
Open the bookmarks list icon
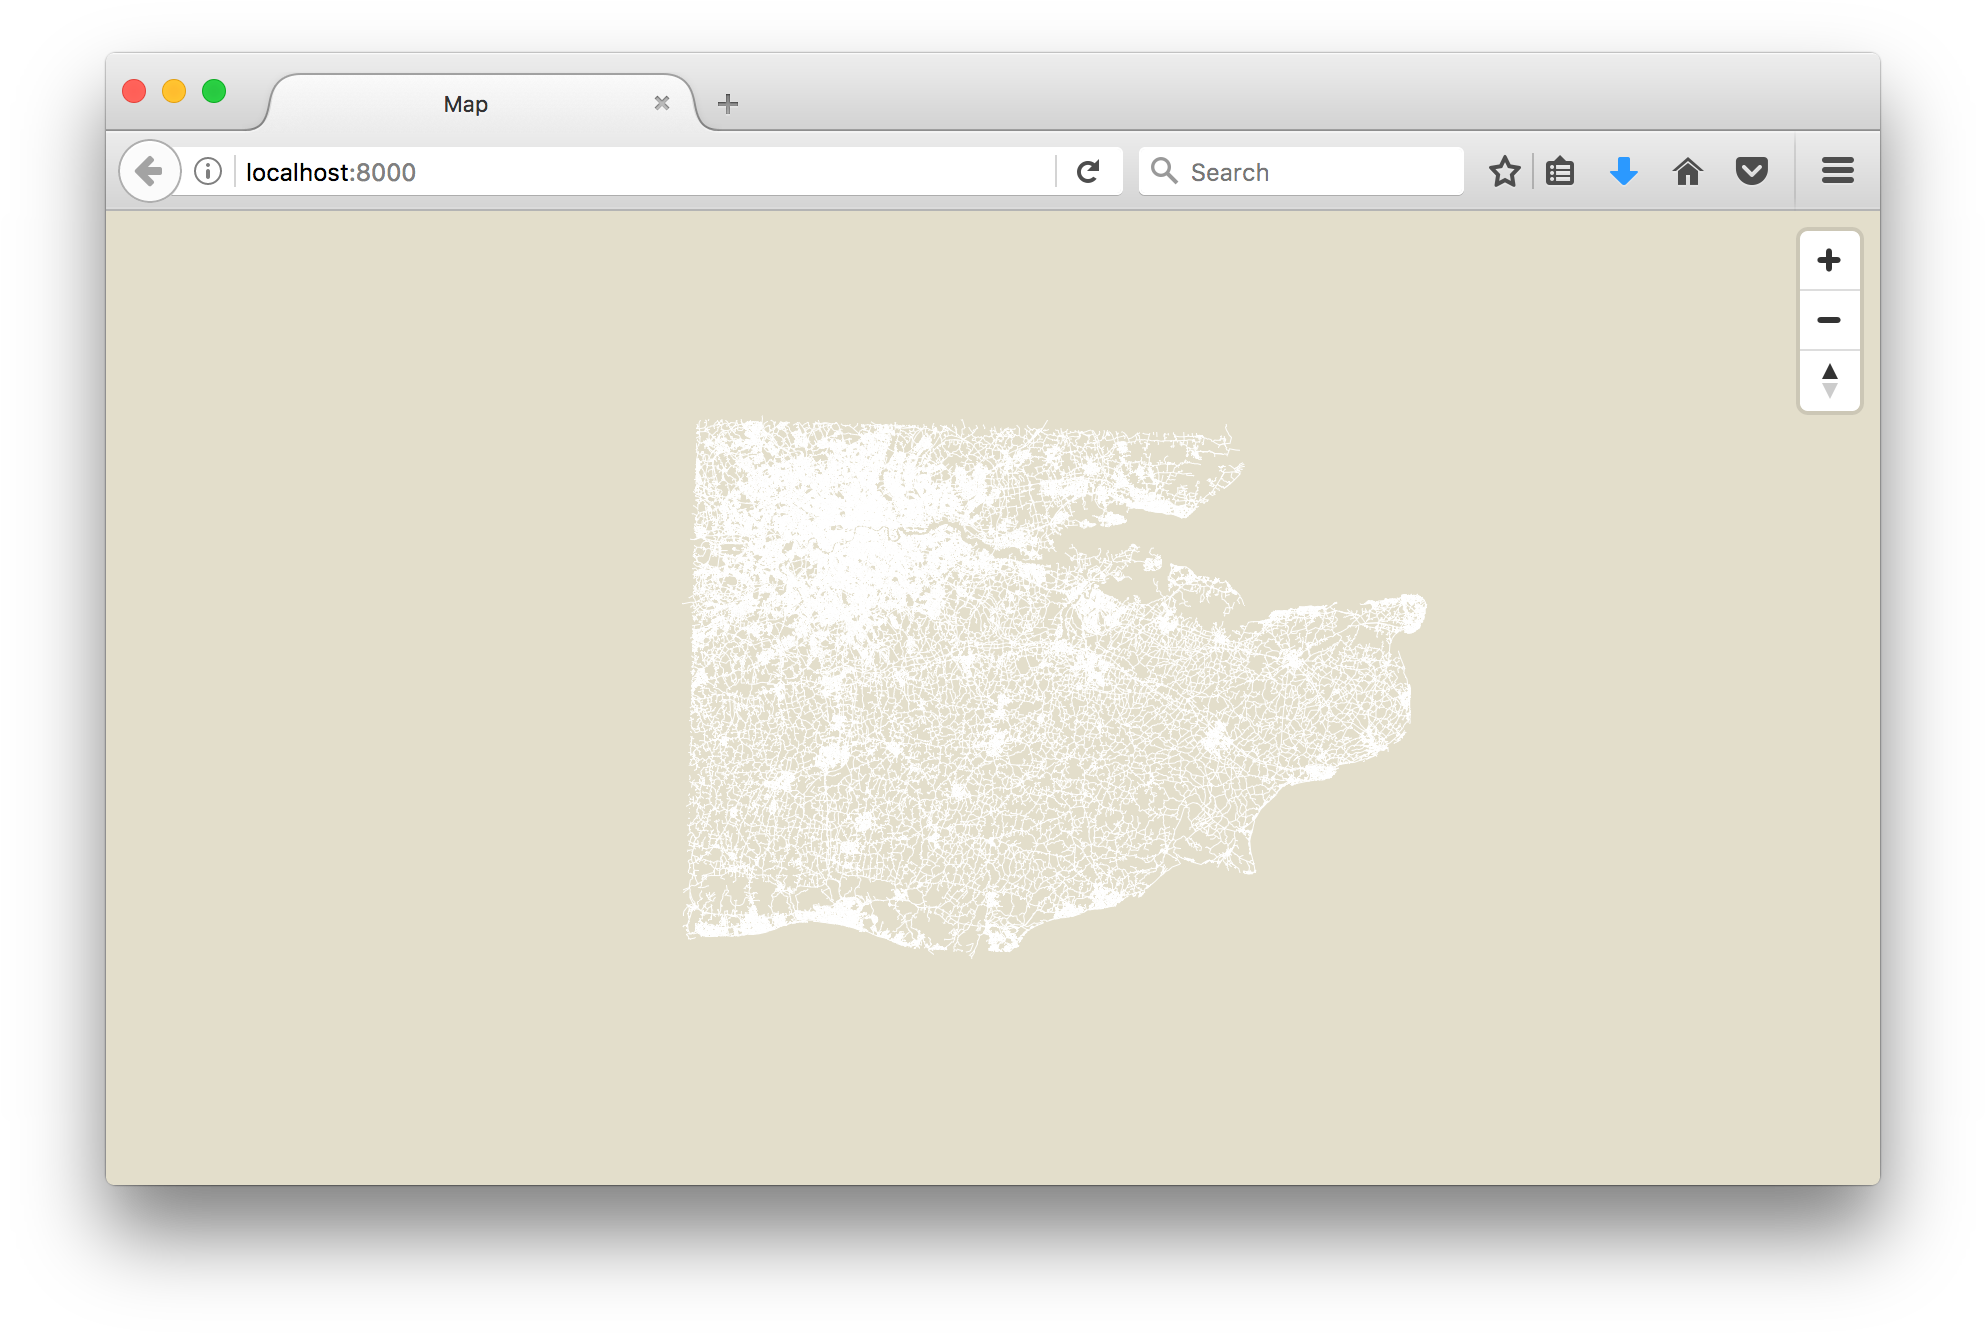pyautogui.click(x=1560, y=171)
